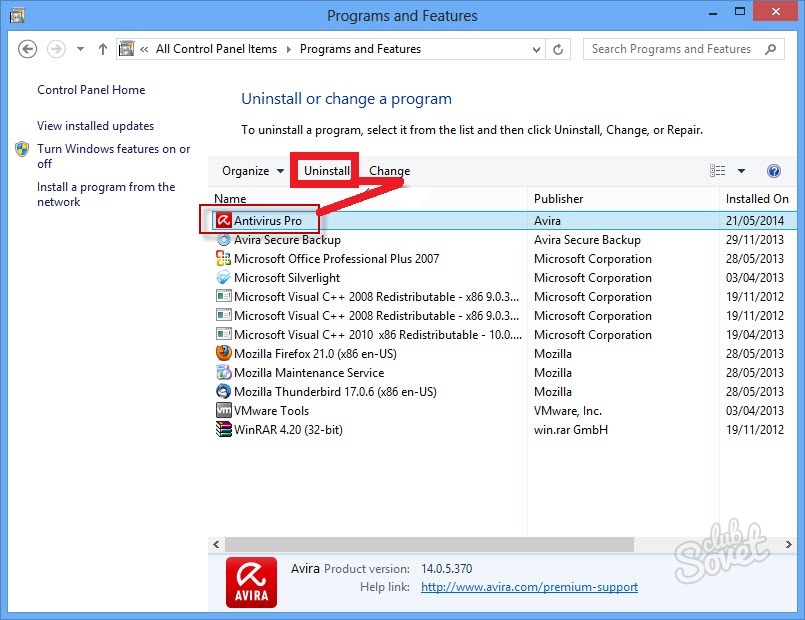Open the Help question mark icon
805x620 pixels.
click(x=773, y=171)
